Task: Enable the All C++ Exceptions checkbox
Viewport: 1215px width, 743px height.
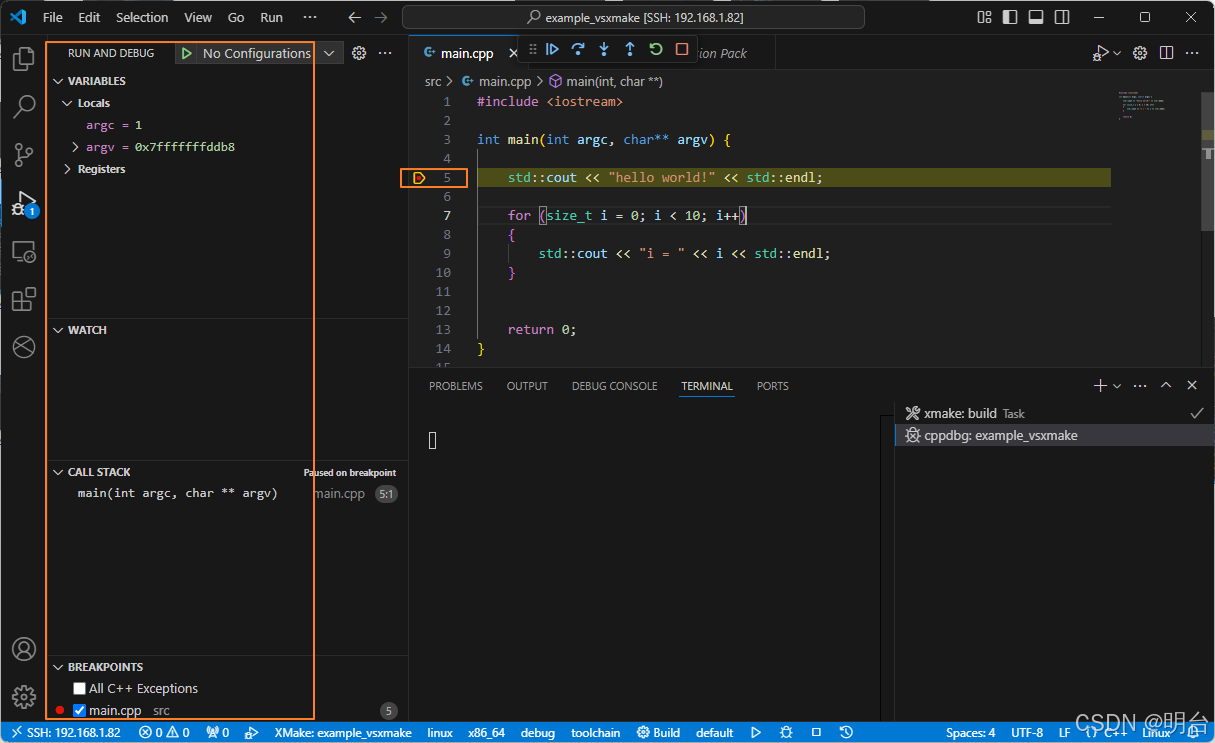Action: tap(79, 689)
